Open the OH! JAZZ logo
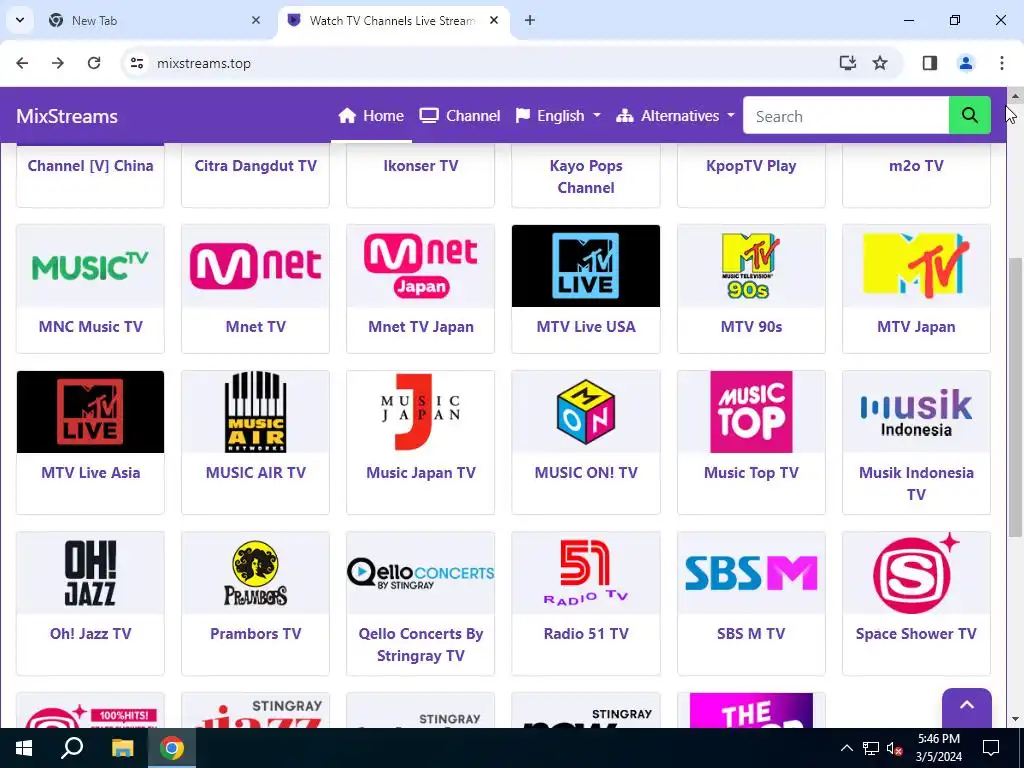This screenshot has width=1024, height=768. [90, 573]
